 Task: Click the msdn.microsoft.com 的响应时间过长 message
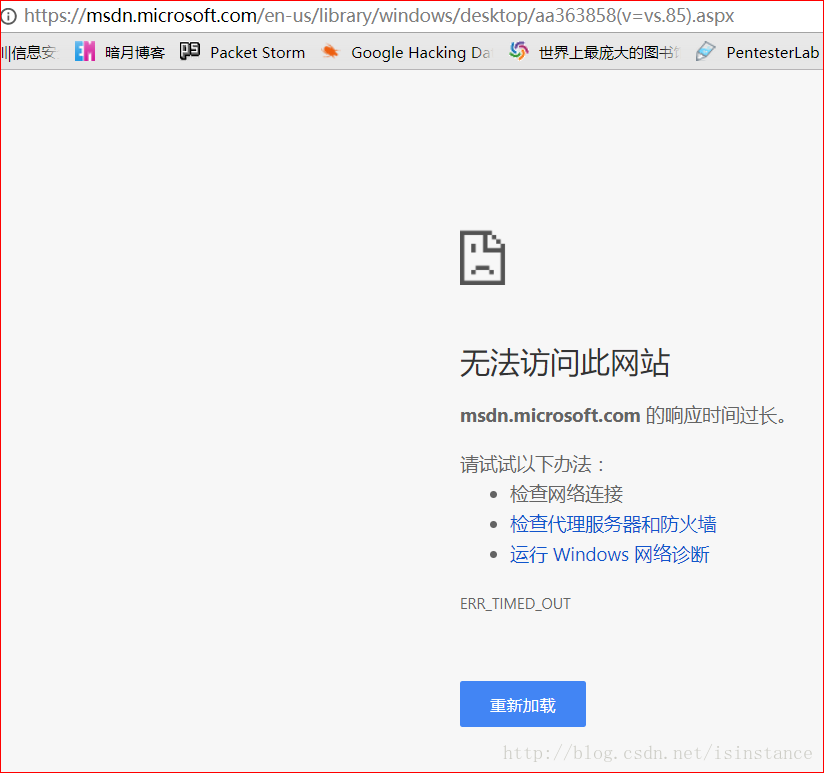[623, 416]
